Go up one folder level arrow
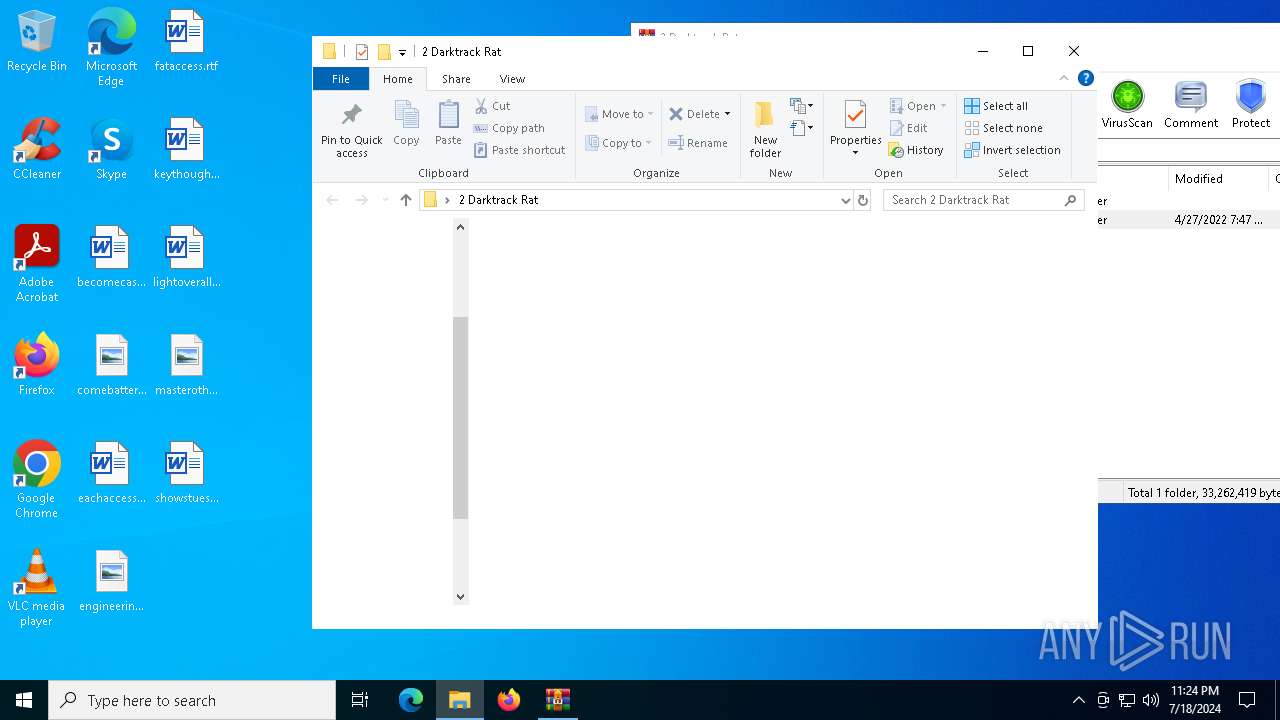The image size is (1280, 720). point(405,200)
